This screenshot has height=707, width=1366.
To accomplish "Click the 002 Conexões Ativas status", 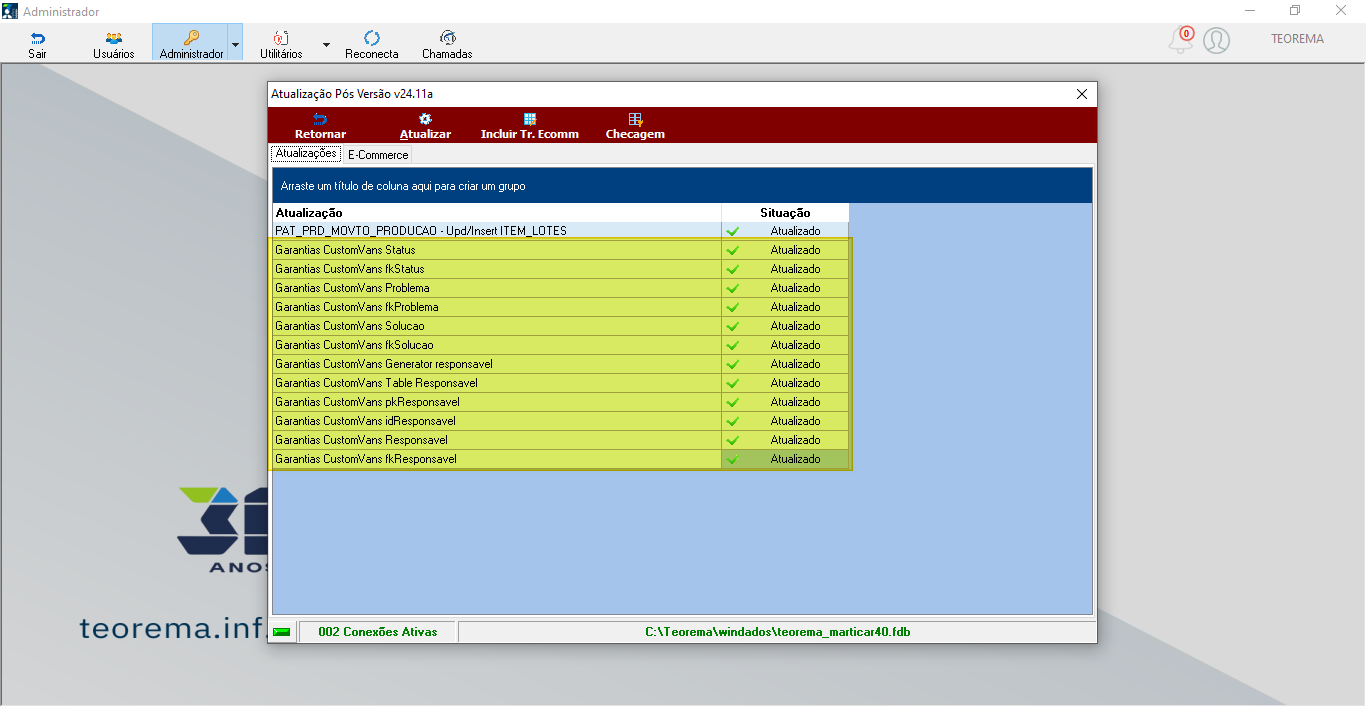I will [377, 632].
